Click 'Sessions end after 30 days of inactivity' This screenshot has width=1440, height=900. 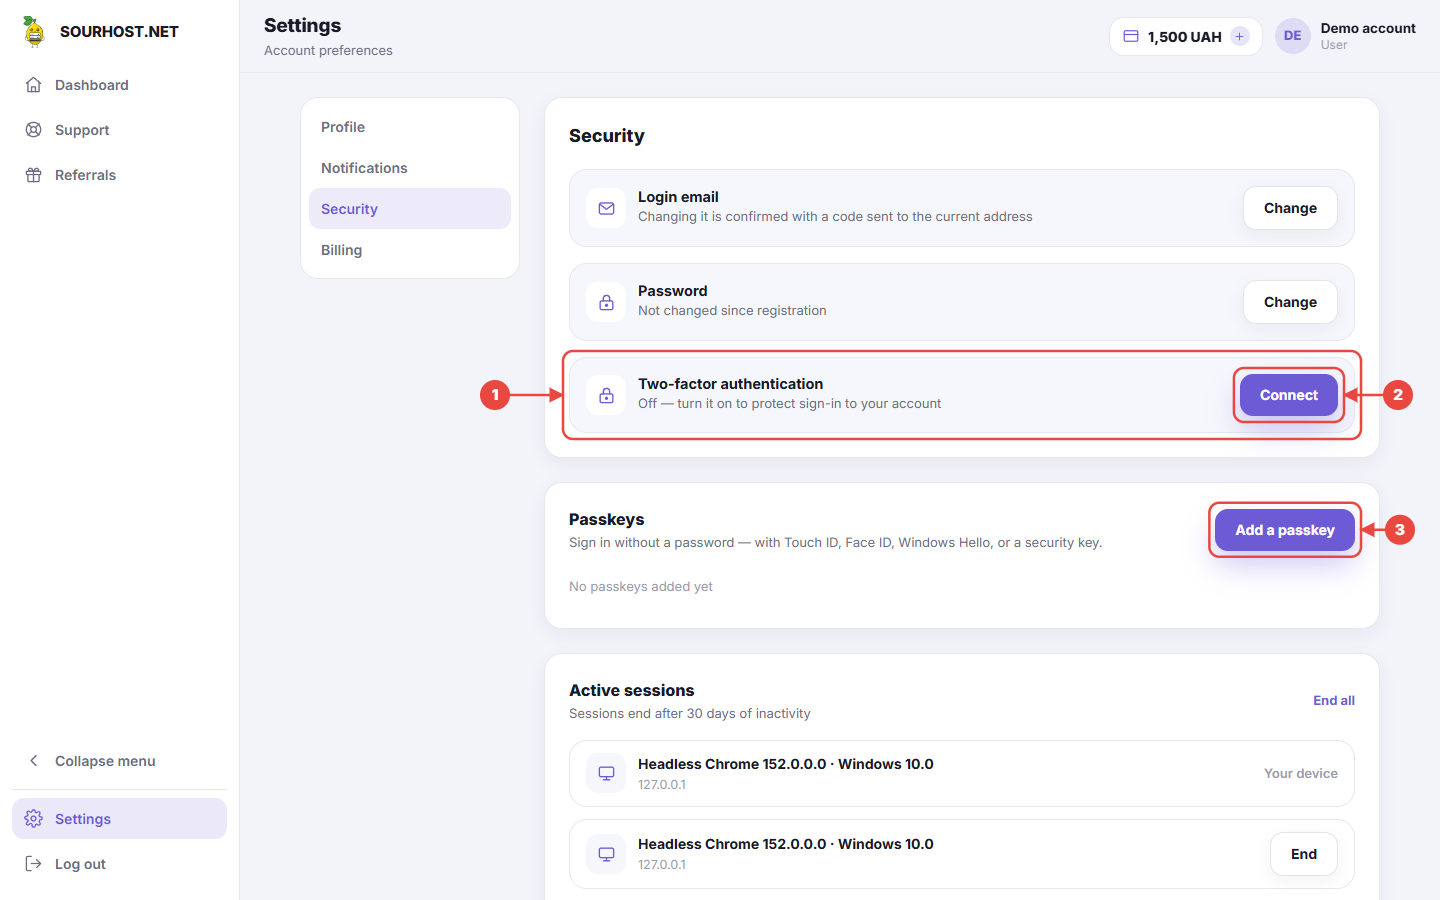pyautogui.click(x=690, y=713)
